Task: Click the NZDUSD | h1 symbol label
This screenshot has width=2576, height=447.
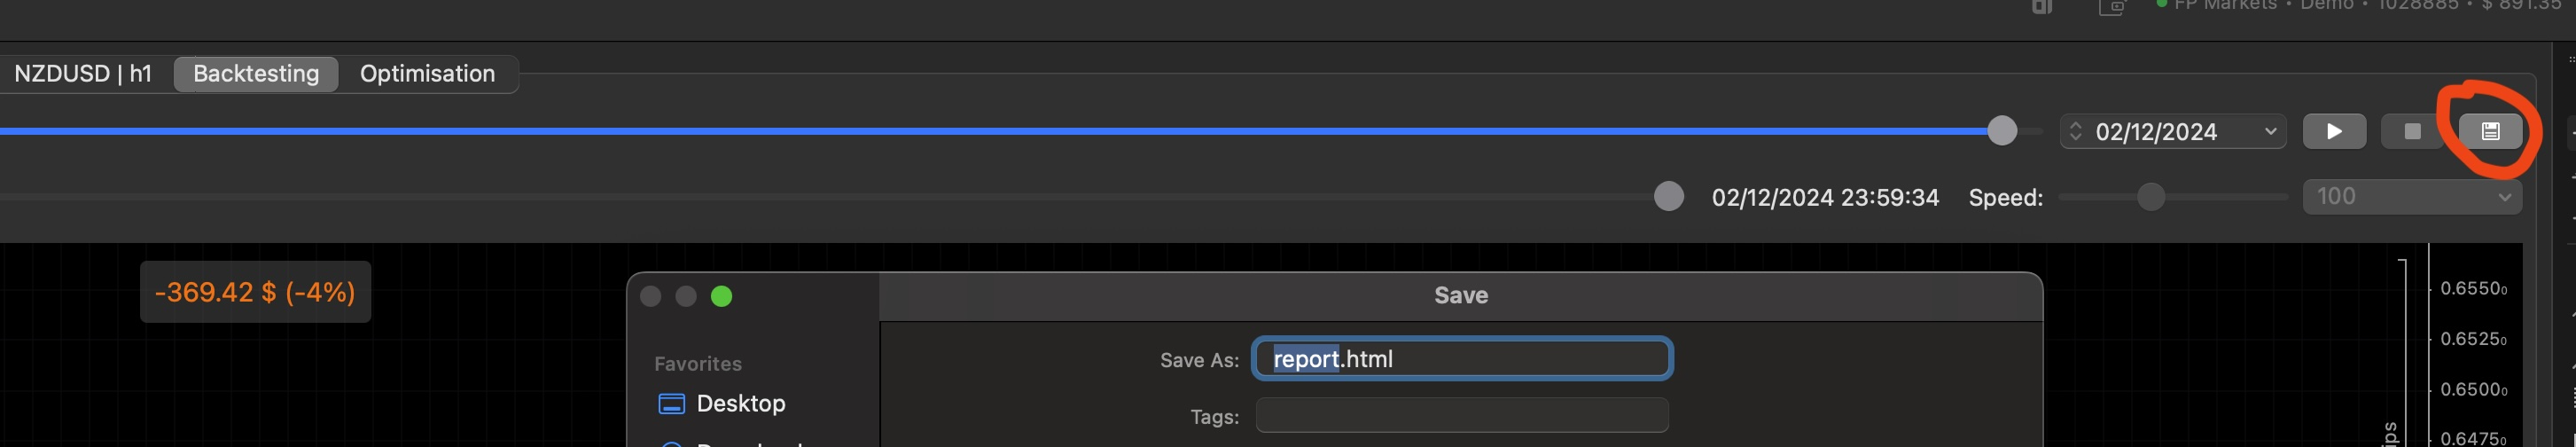Action: pyautogui.click(x=83, y=74)
